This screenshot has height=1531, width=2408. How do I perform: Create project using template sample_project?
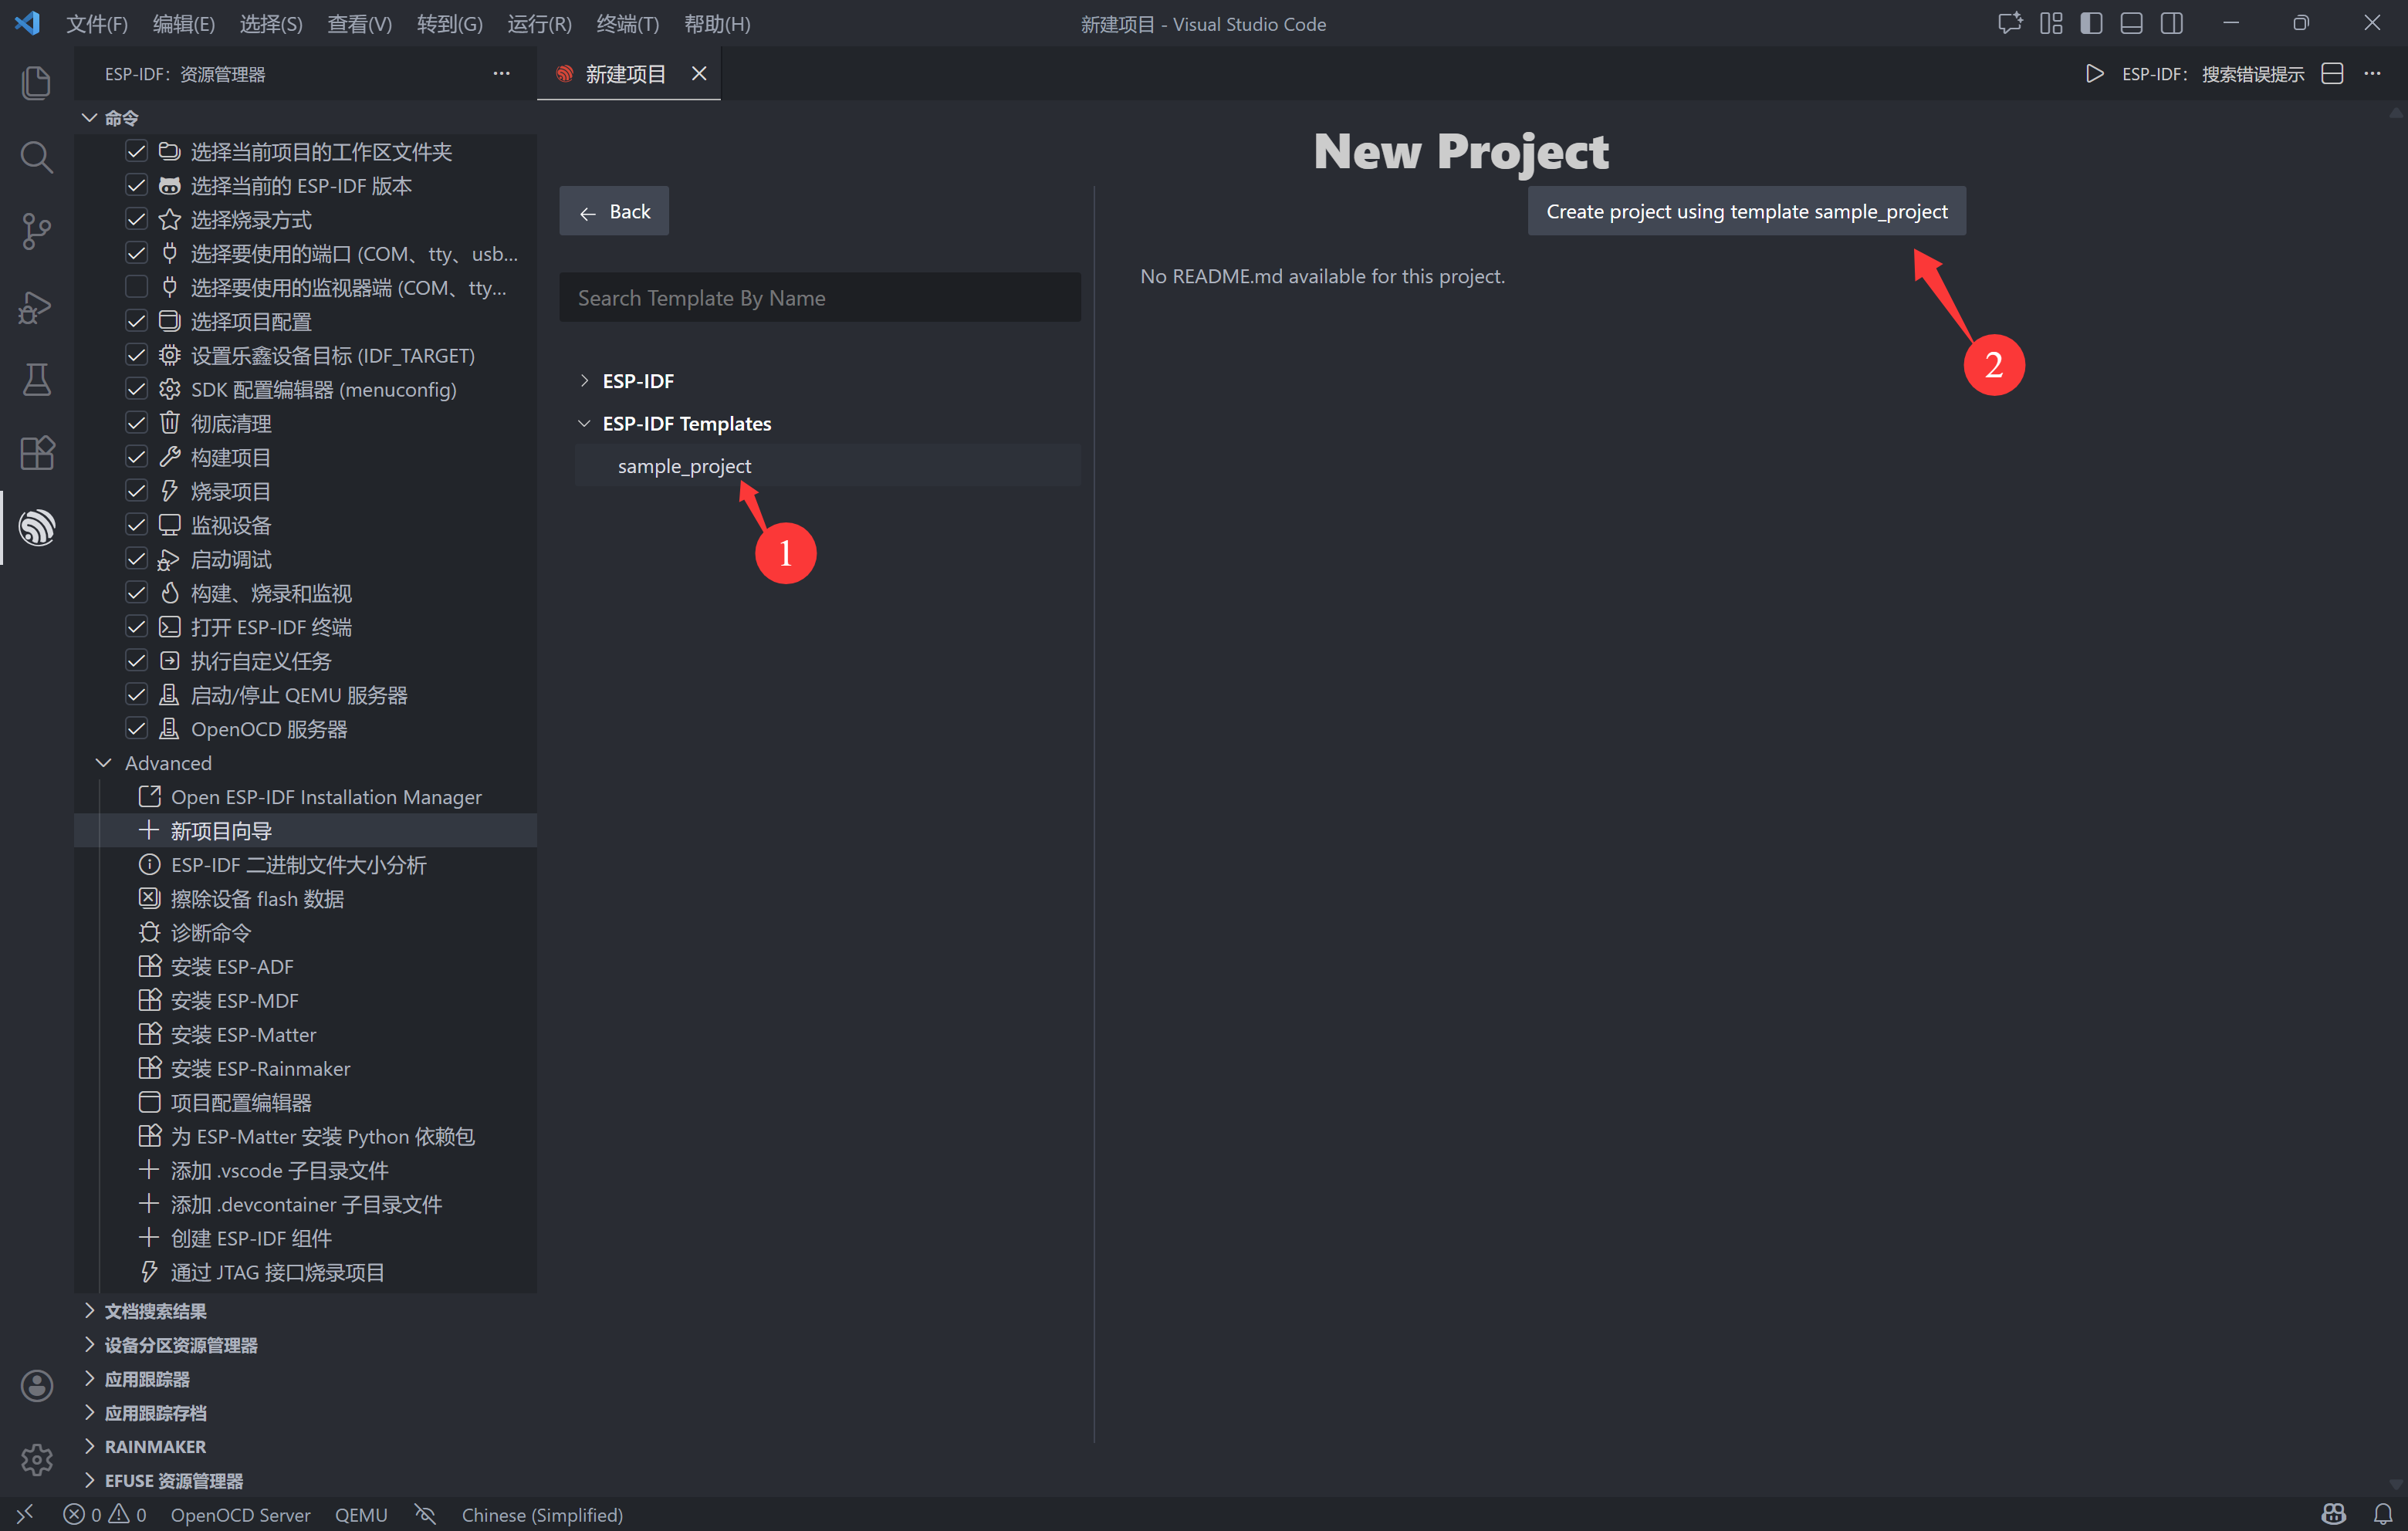1746,211
